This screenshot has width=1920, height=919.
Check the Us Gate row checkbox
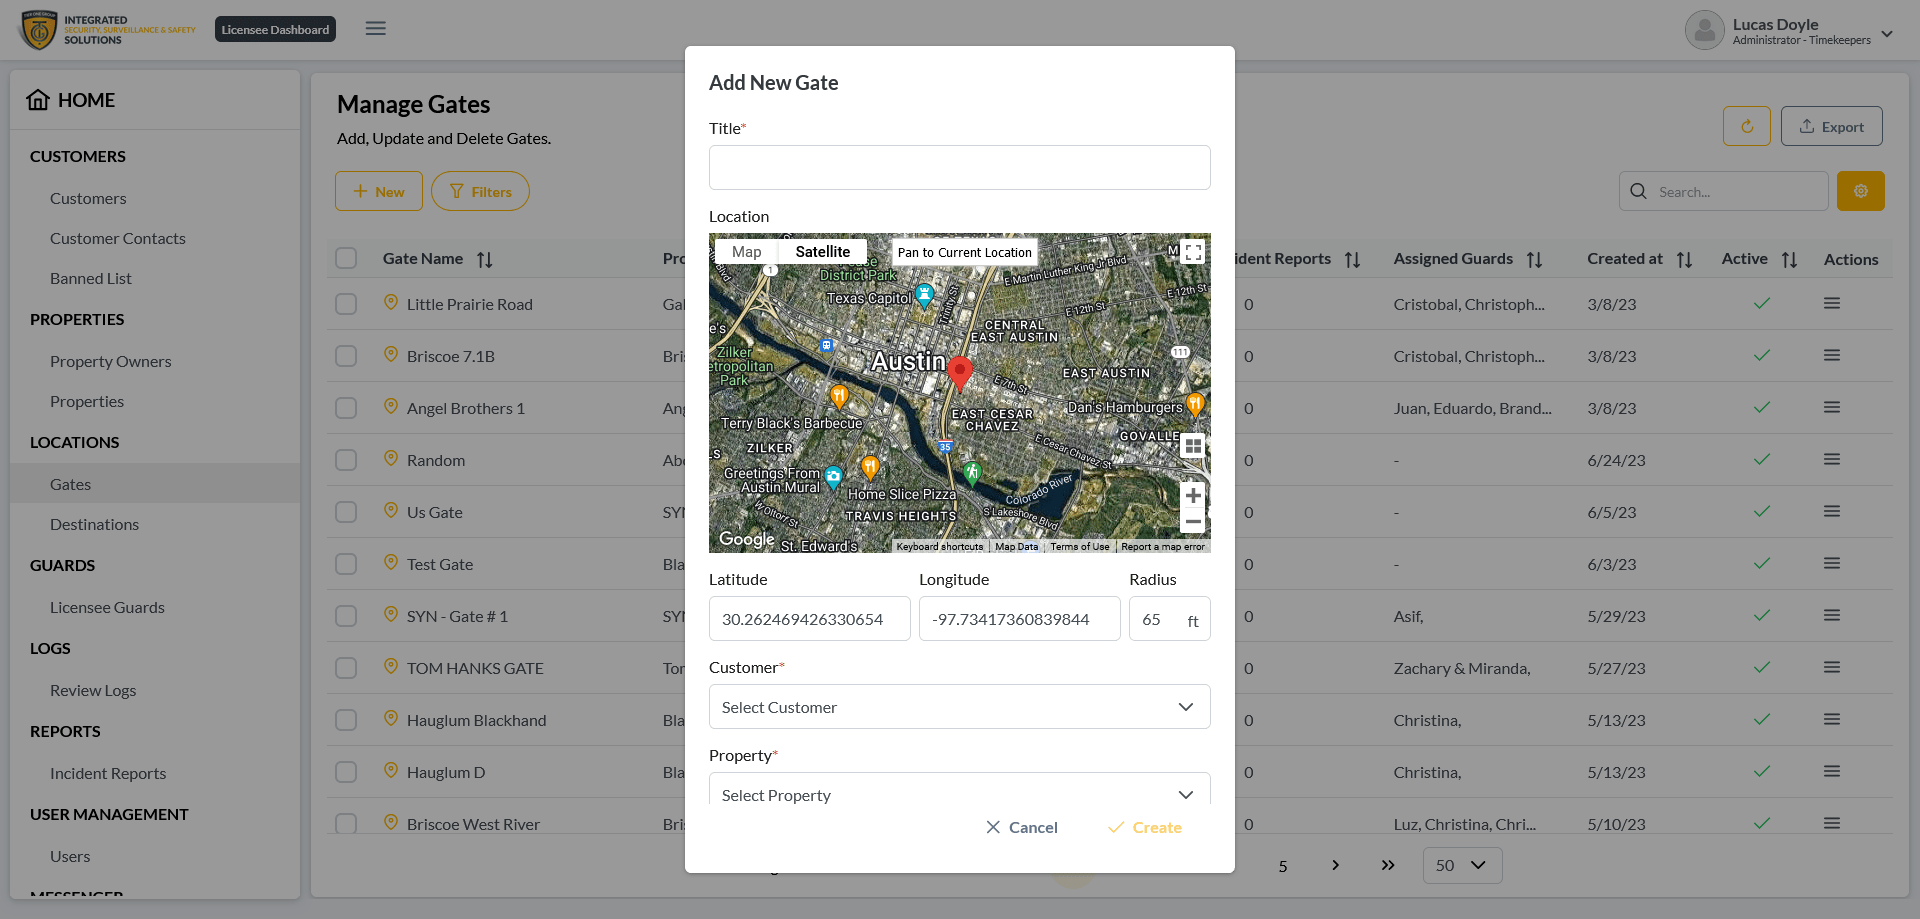click(x=346, y=512)
